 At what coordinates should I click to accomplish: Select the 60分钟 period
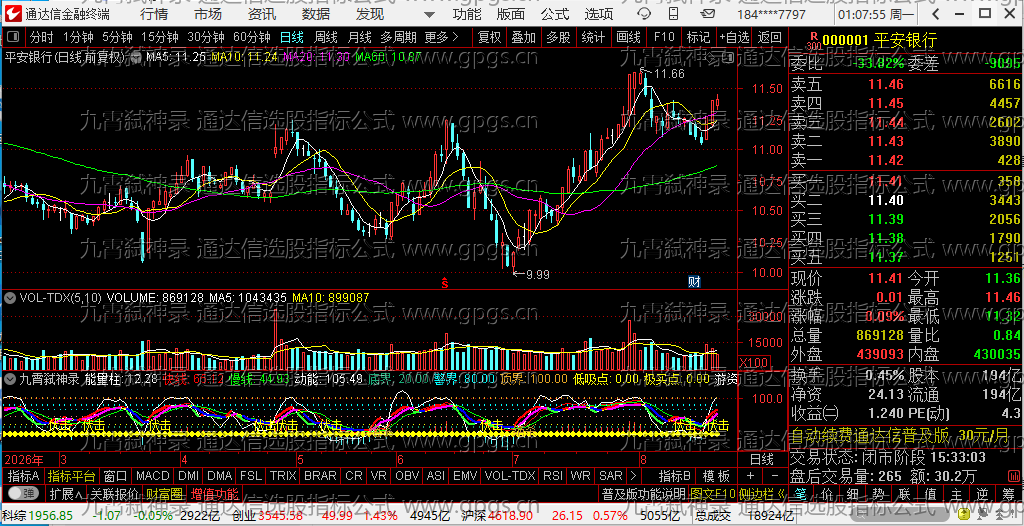click(x=251, y=37)
